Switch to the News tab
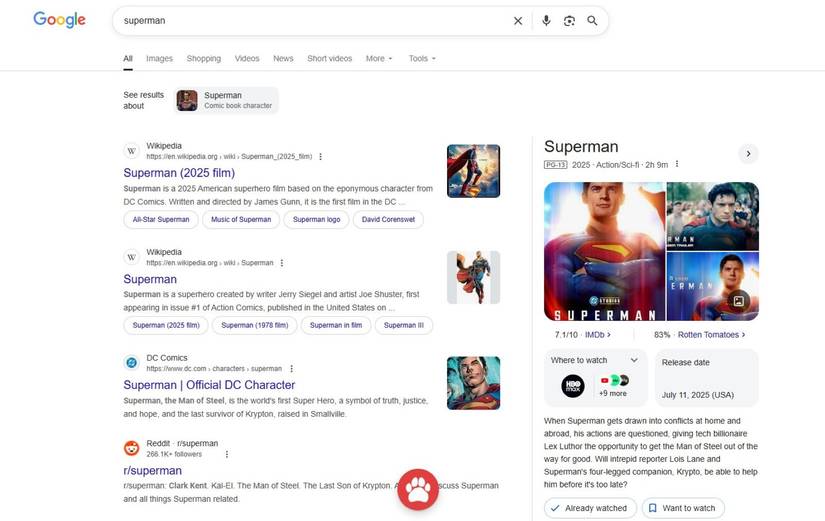The height and width of the screenshot is (521, 825). pyautogui.click(x=283, y=58)
